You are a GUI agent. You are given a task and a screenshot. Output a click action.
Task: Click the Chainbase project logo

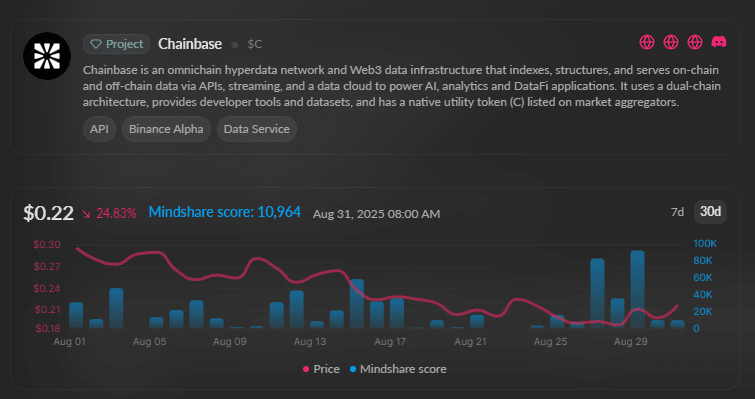tap(47, 56)
